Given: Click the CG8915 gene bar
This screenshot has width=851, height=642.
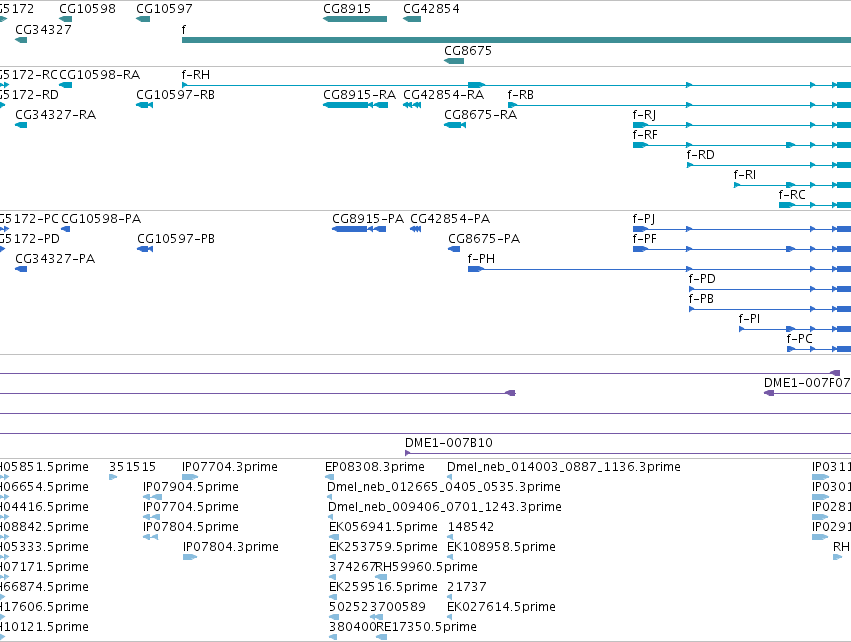Looking at the screenshot, I should (355, 19).
